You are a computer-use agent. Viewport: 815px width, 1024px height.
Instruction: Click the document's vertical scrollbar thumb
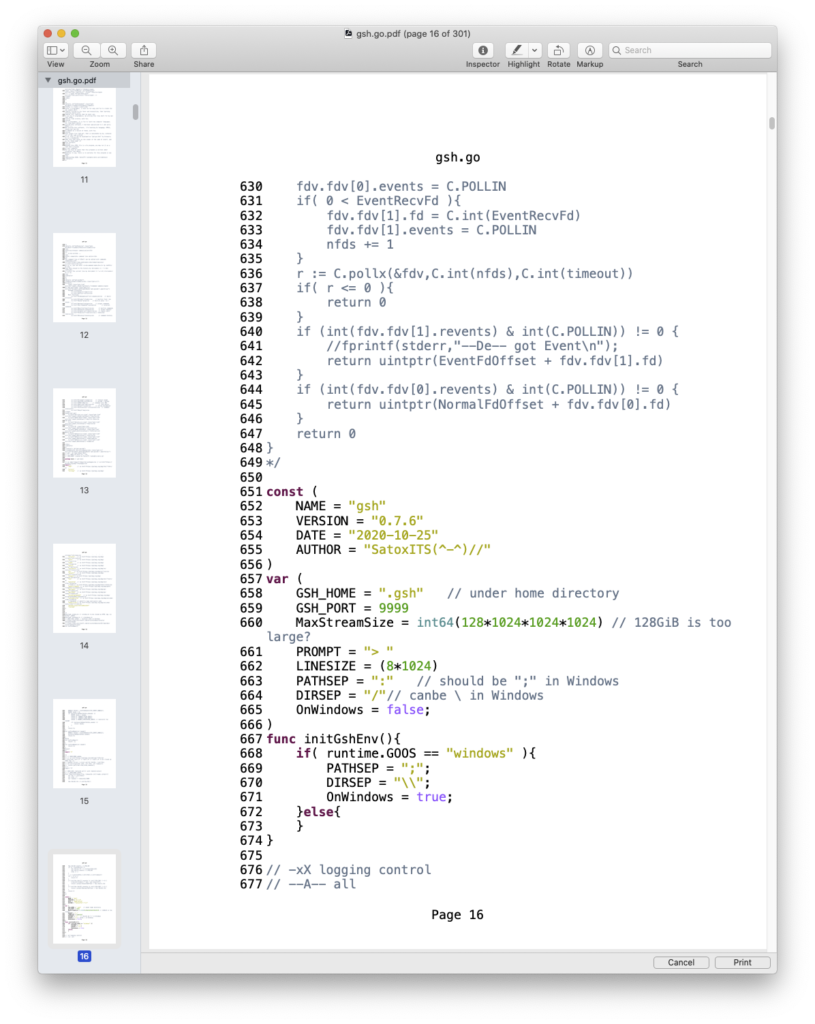[771, 124]
